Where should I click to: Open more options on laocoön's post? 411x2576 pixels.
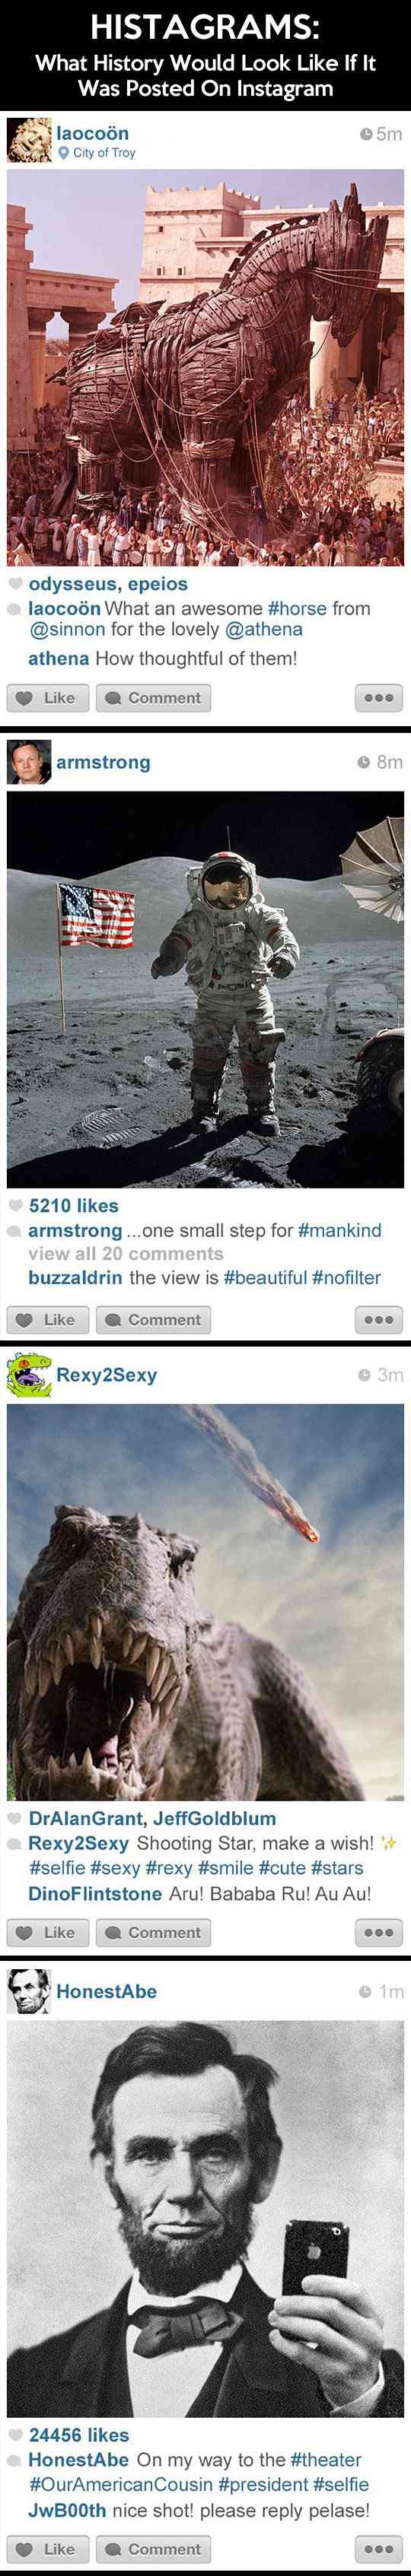coord(379,698)
